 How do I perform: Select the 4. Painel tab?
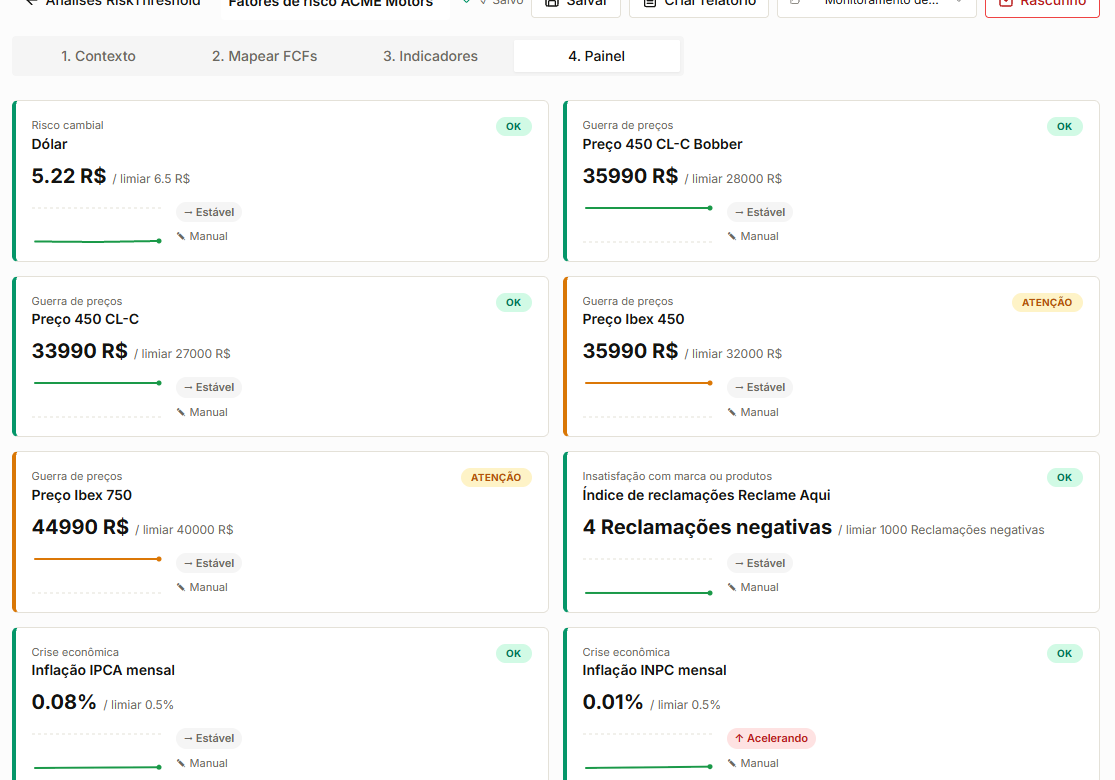[597, 56]
